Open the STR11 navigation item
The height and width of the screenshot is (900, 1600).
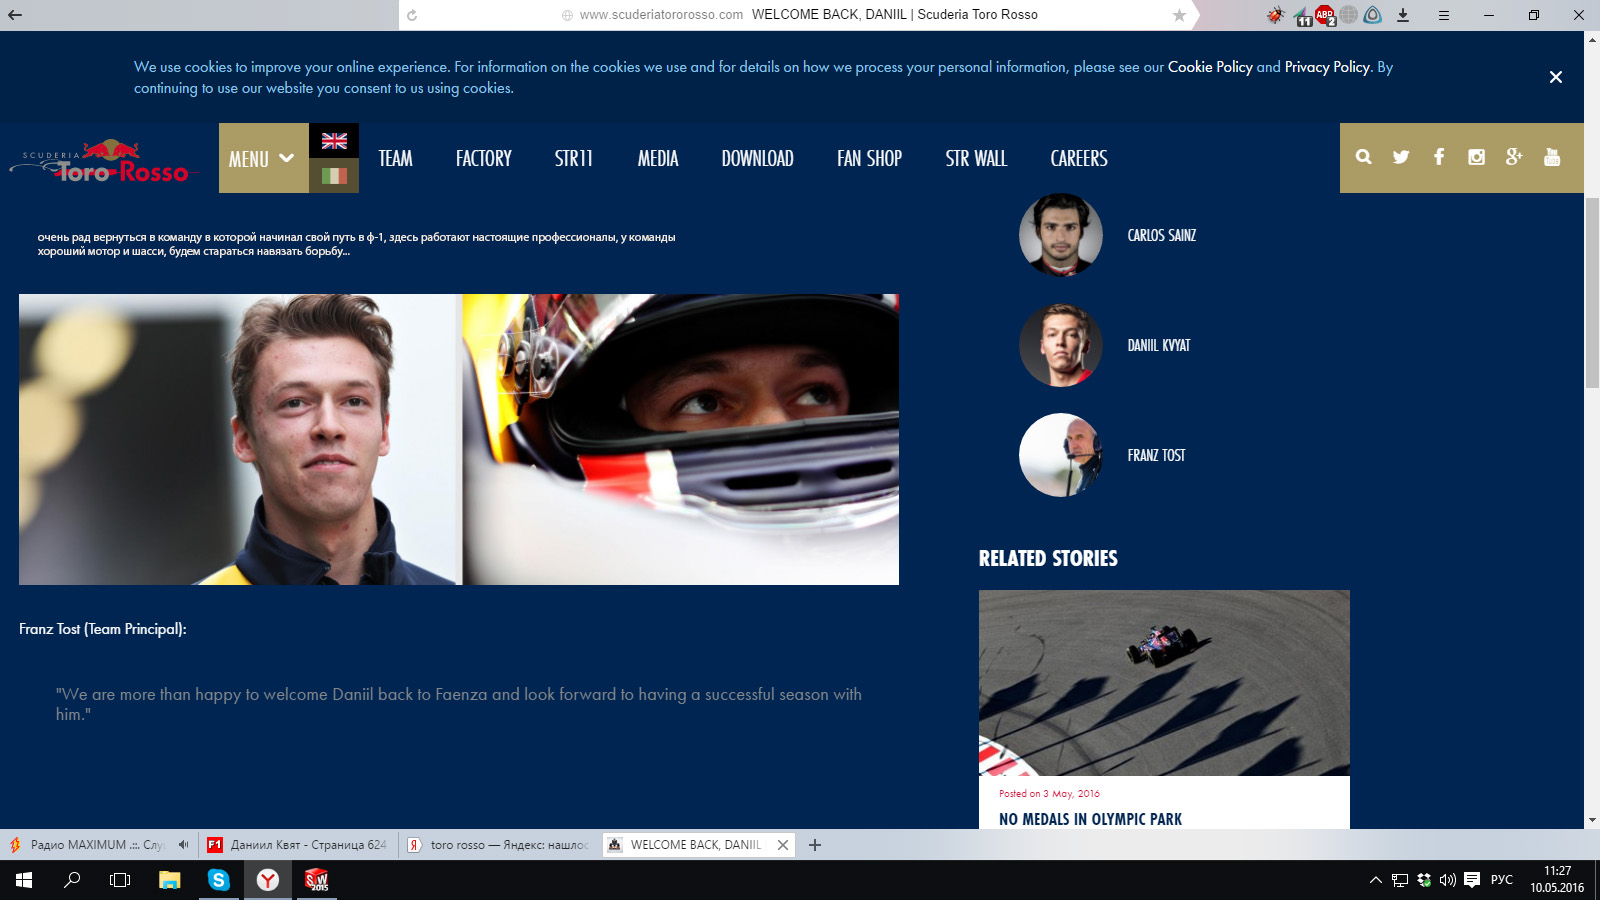click(574, 158)
